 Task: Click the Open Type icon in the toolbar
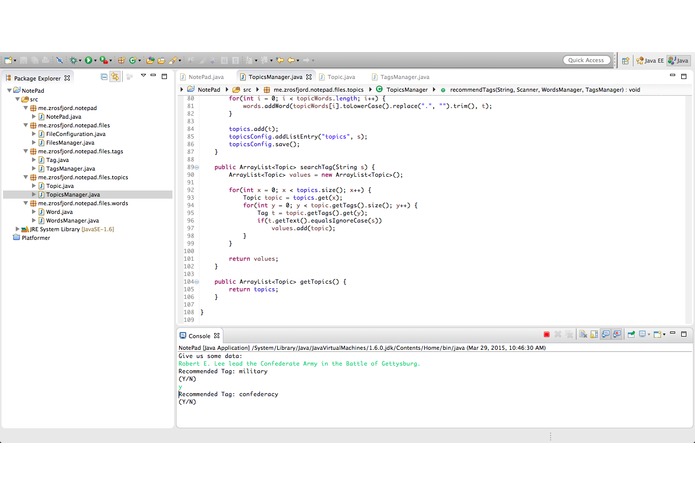tap(150, 60)
